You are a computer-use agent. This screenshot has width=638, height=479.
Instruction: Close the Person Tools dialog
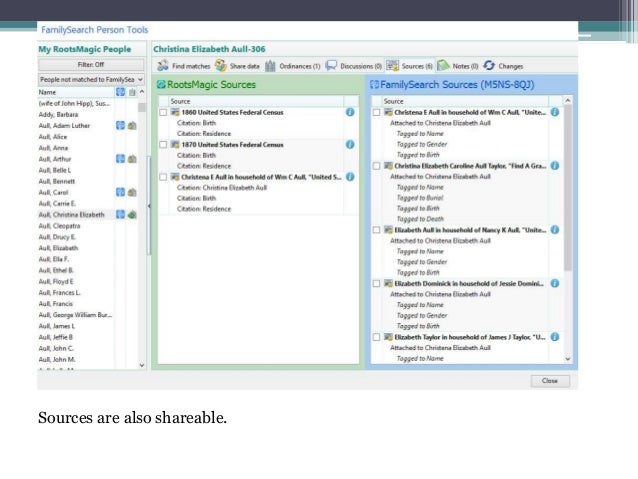pyautogui.click(x=550, y=381)
